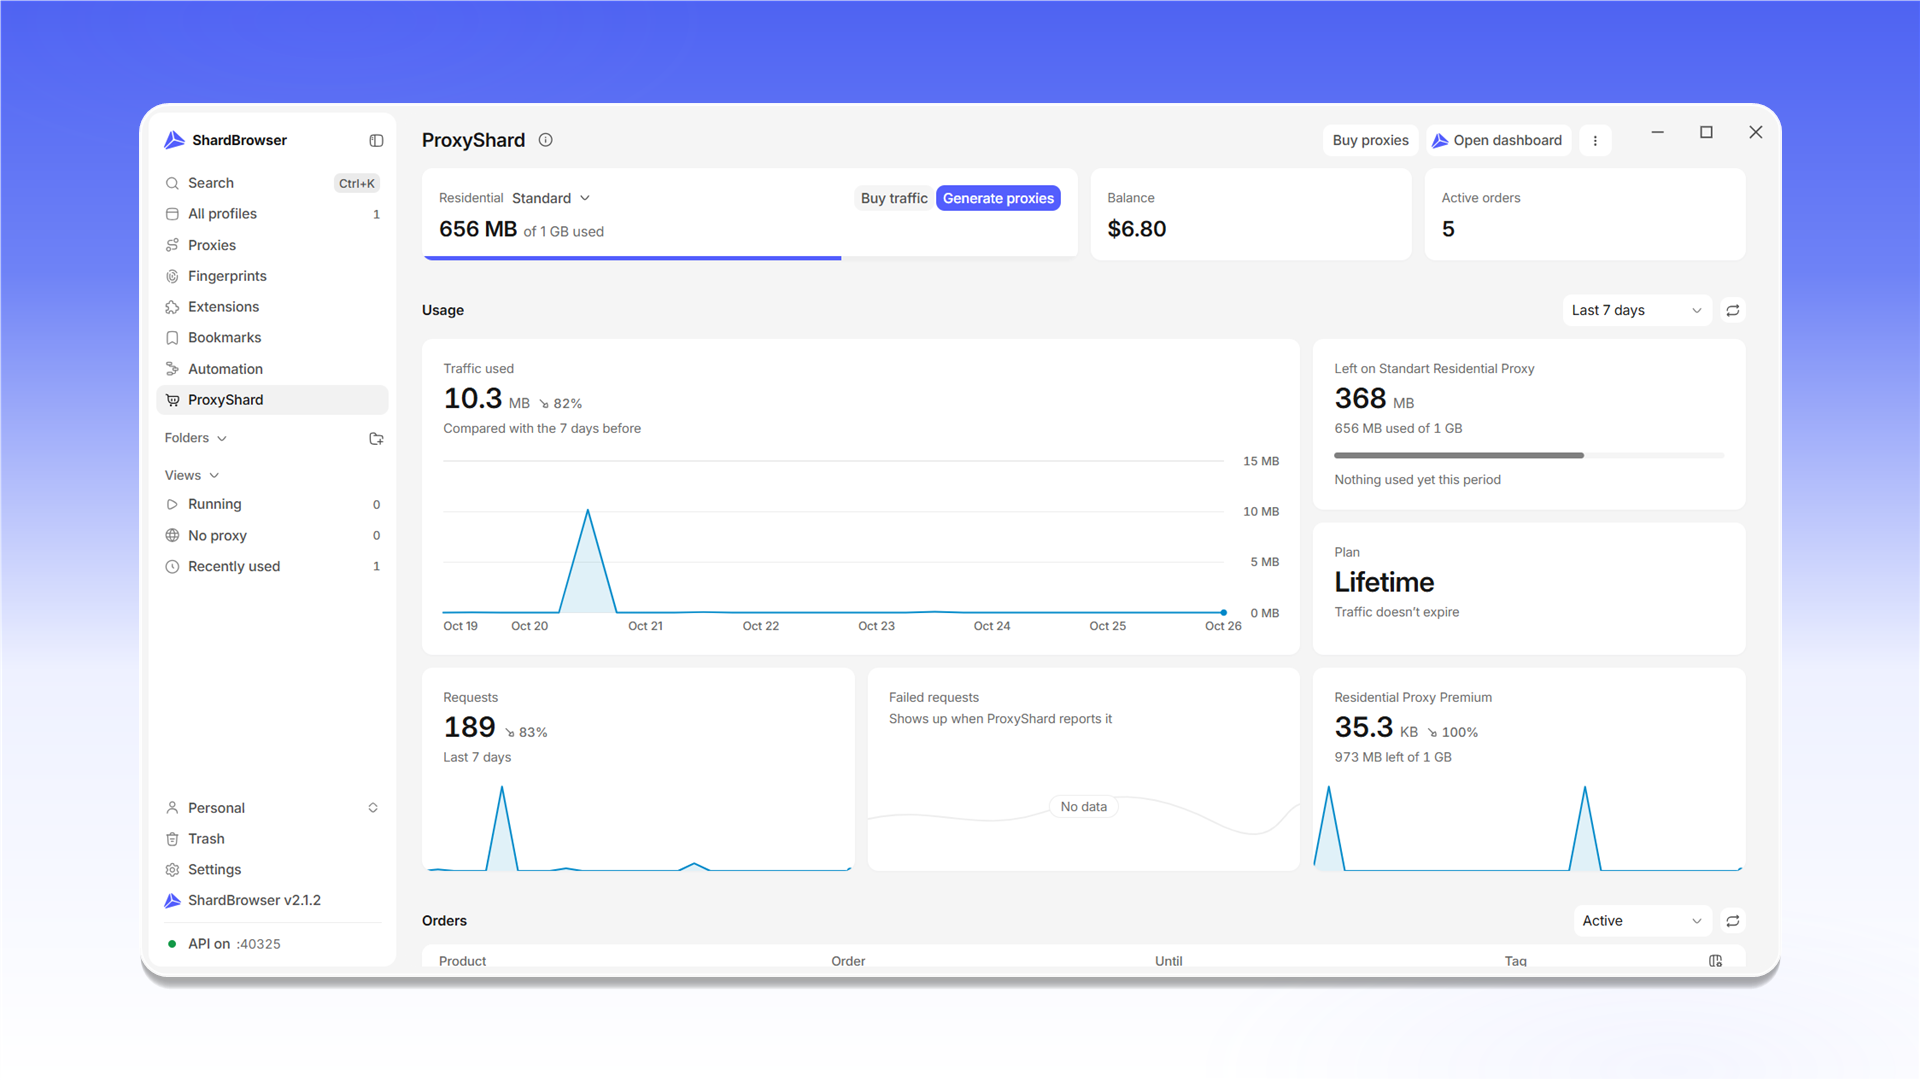
Task: Show the No proxy view
Action: (272, 535)
